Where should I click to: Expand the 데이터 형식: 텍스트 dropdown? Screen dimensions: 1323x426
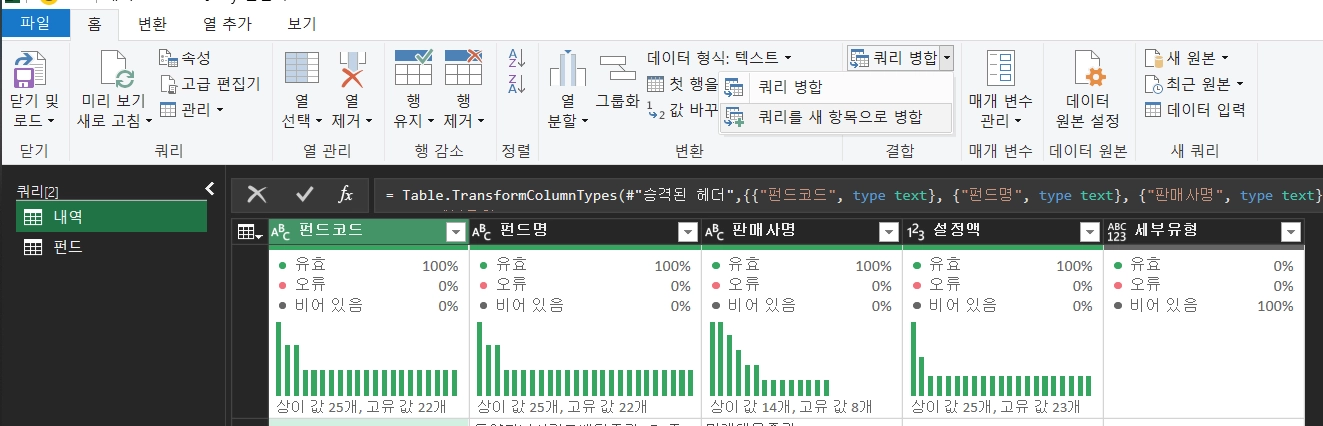tap(788, 58)
